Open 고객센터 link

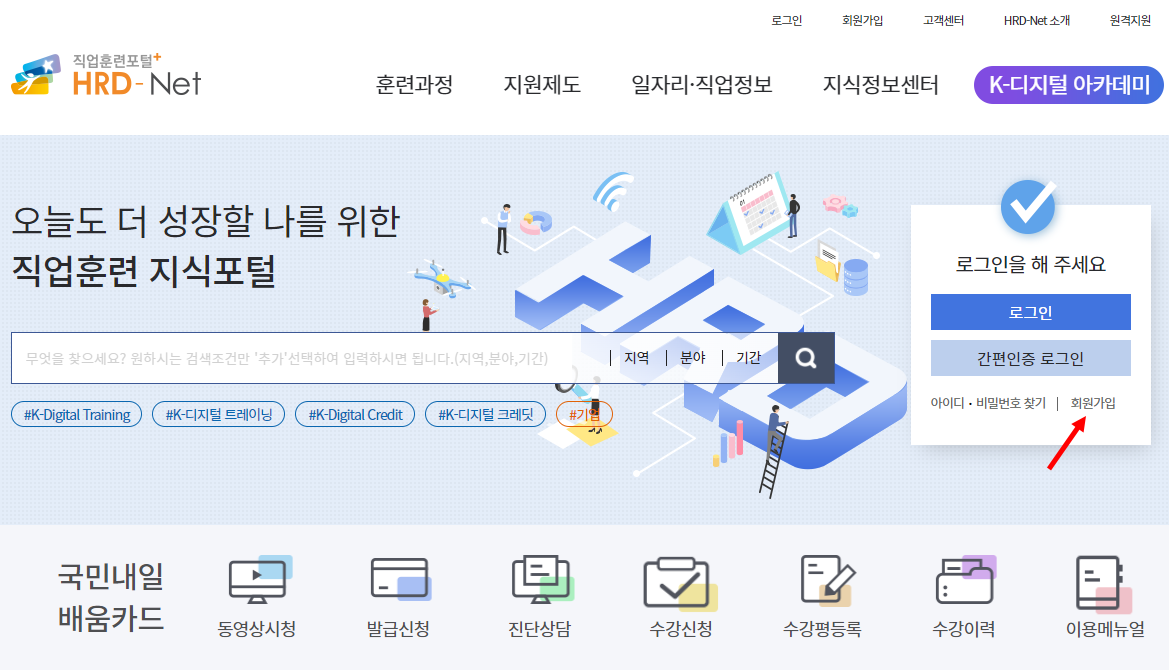[943, 21]
